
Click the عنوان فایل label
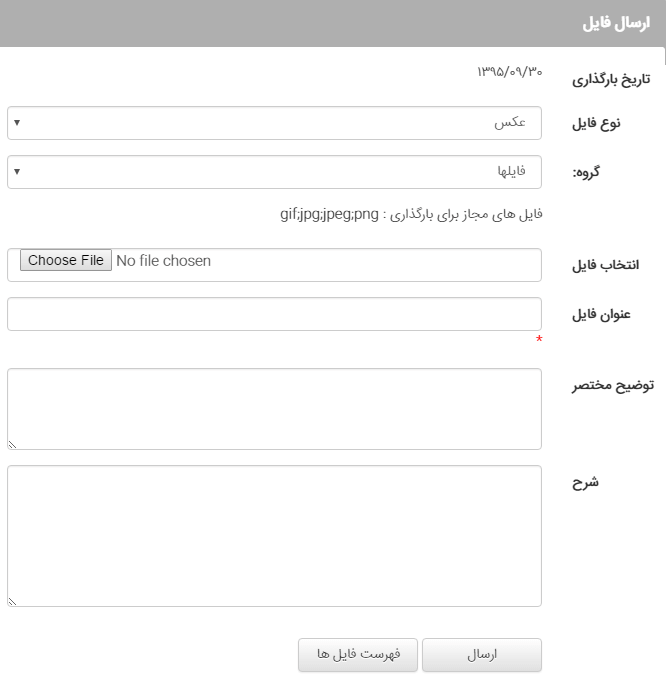pos(599,314)
